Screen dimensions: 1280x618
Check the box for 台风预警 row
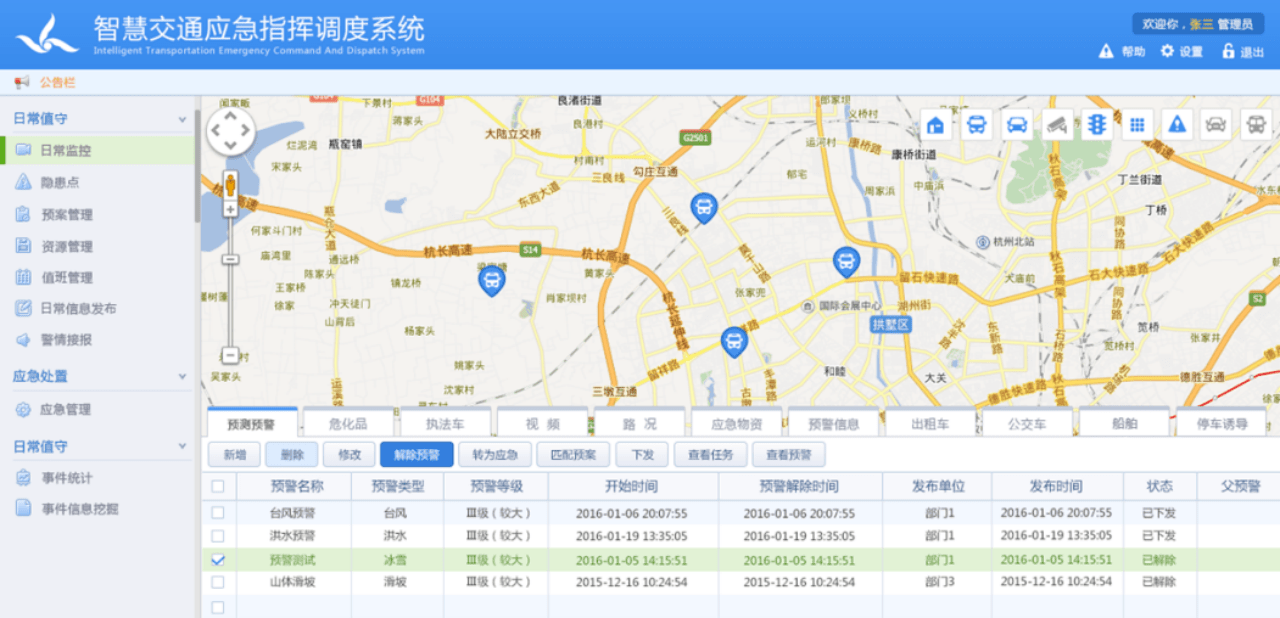point(217,514)
